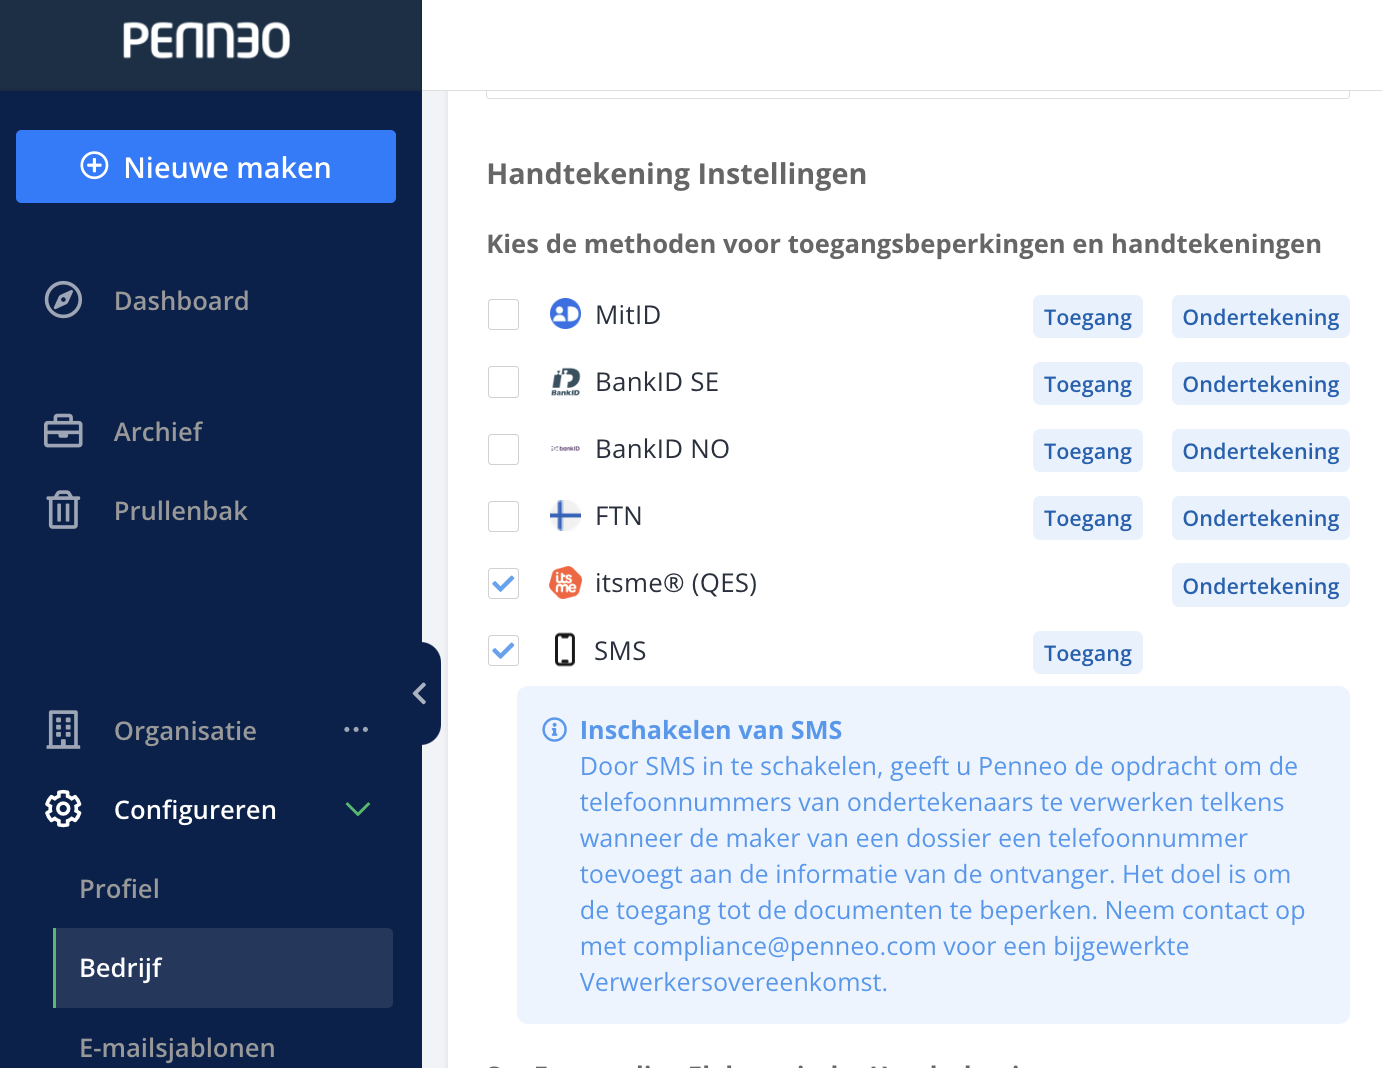The height and width of the screenshot is (1068, 1382).
Task: Click the Toegang tag for FTN
Action: pyautogui.click(x=1088, y=518)
